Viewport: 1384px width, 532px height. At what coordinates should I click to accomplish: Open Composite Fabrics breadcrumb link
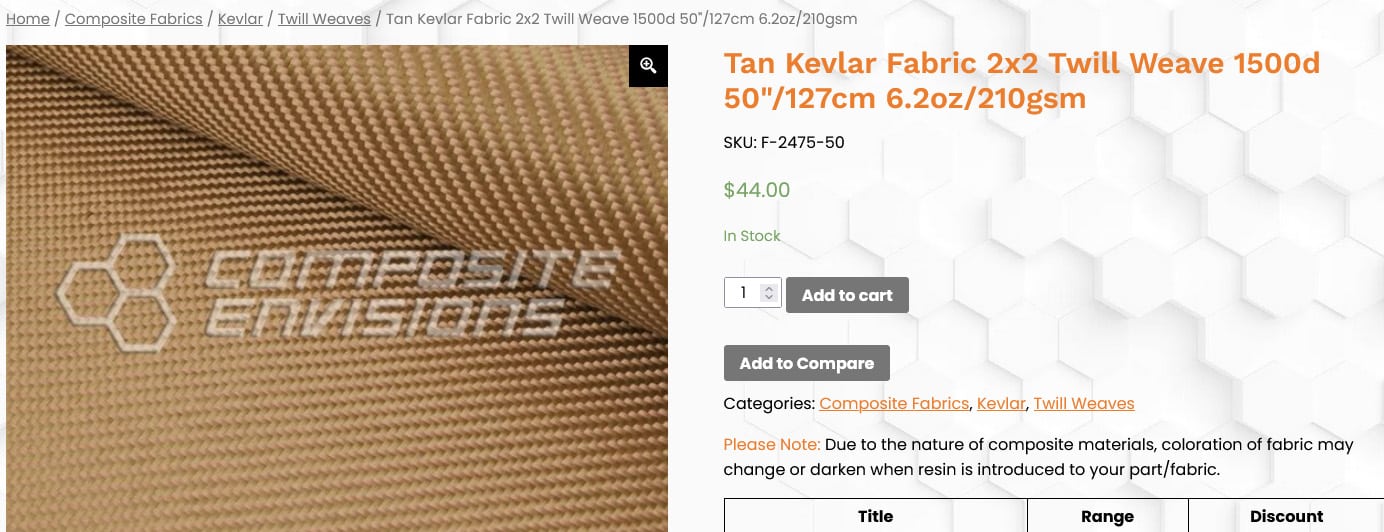(x=134, y=19)
